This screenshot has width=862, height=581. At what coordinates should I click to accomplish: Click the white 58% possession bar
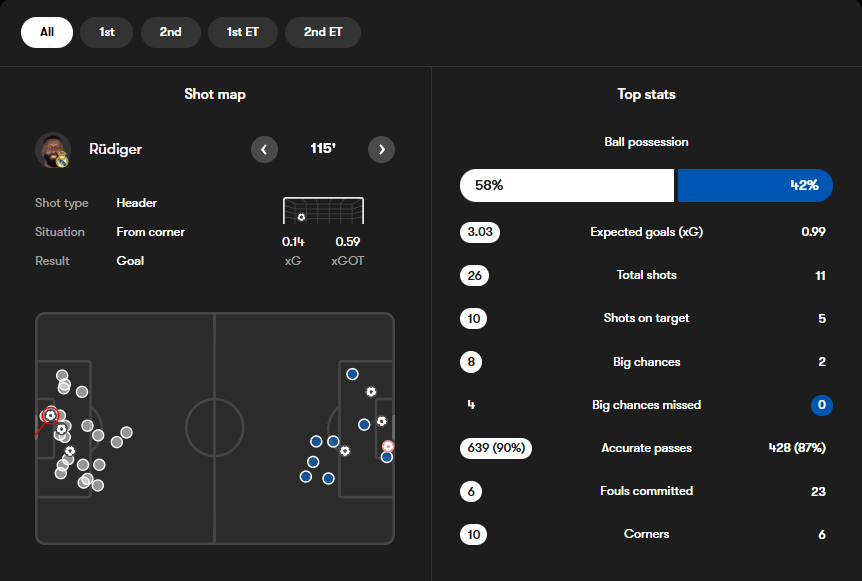(x=567, y=185)
